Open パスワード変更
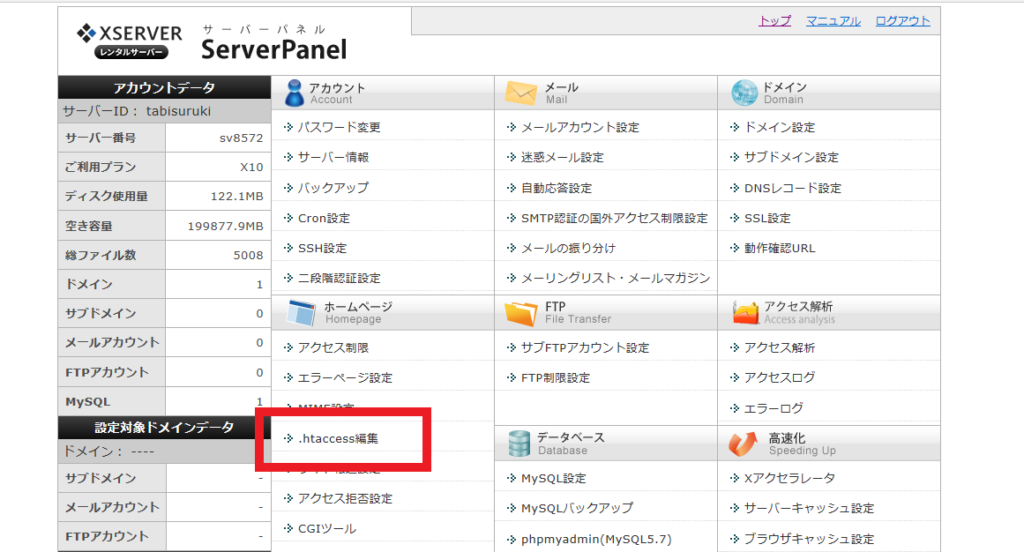The width and height of the screenshot is (1024, 552). [x=339, y=127]
